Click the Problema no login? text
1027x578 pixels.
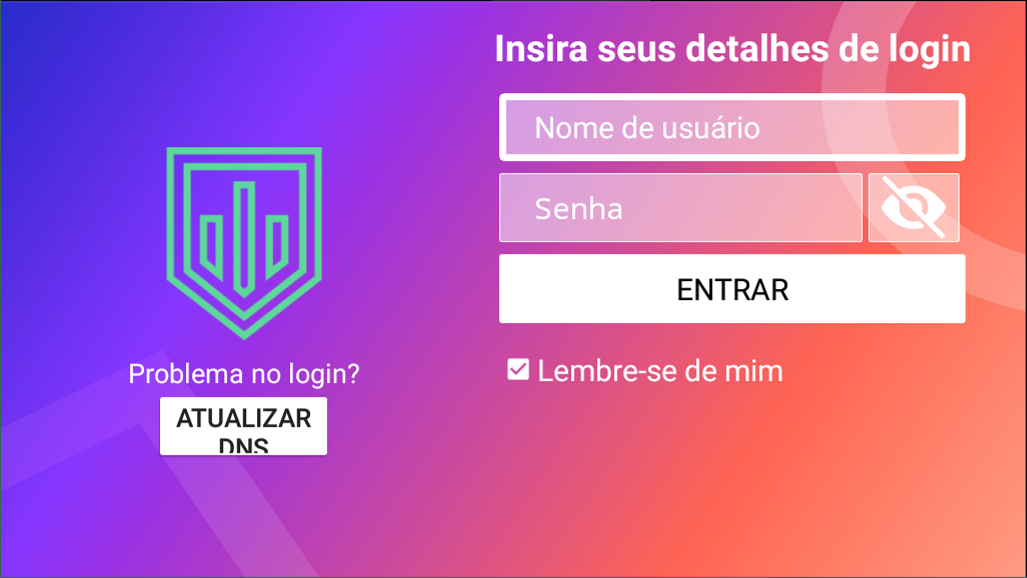pyautogui.click(x=244, y=374)
